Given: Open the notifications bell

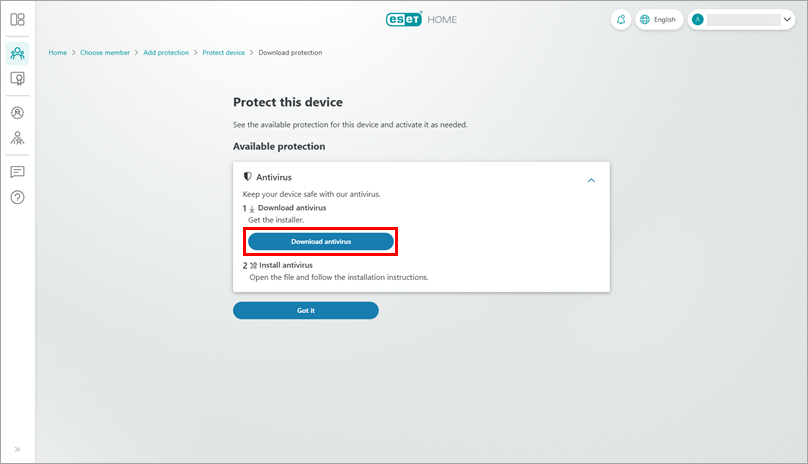Looking at the screenshot, I should click(621, 19).
